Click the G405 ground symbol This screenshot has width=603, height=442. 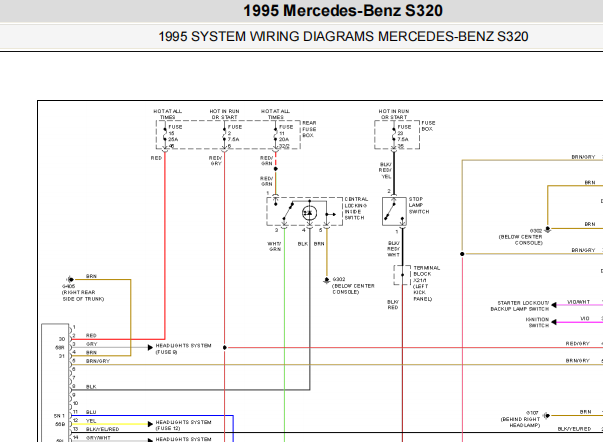coord(70,280)
